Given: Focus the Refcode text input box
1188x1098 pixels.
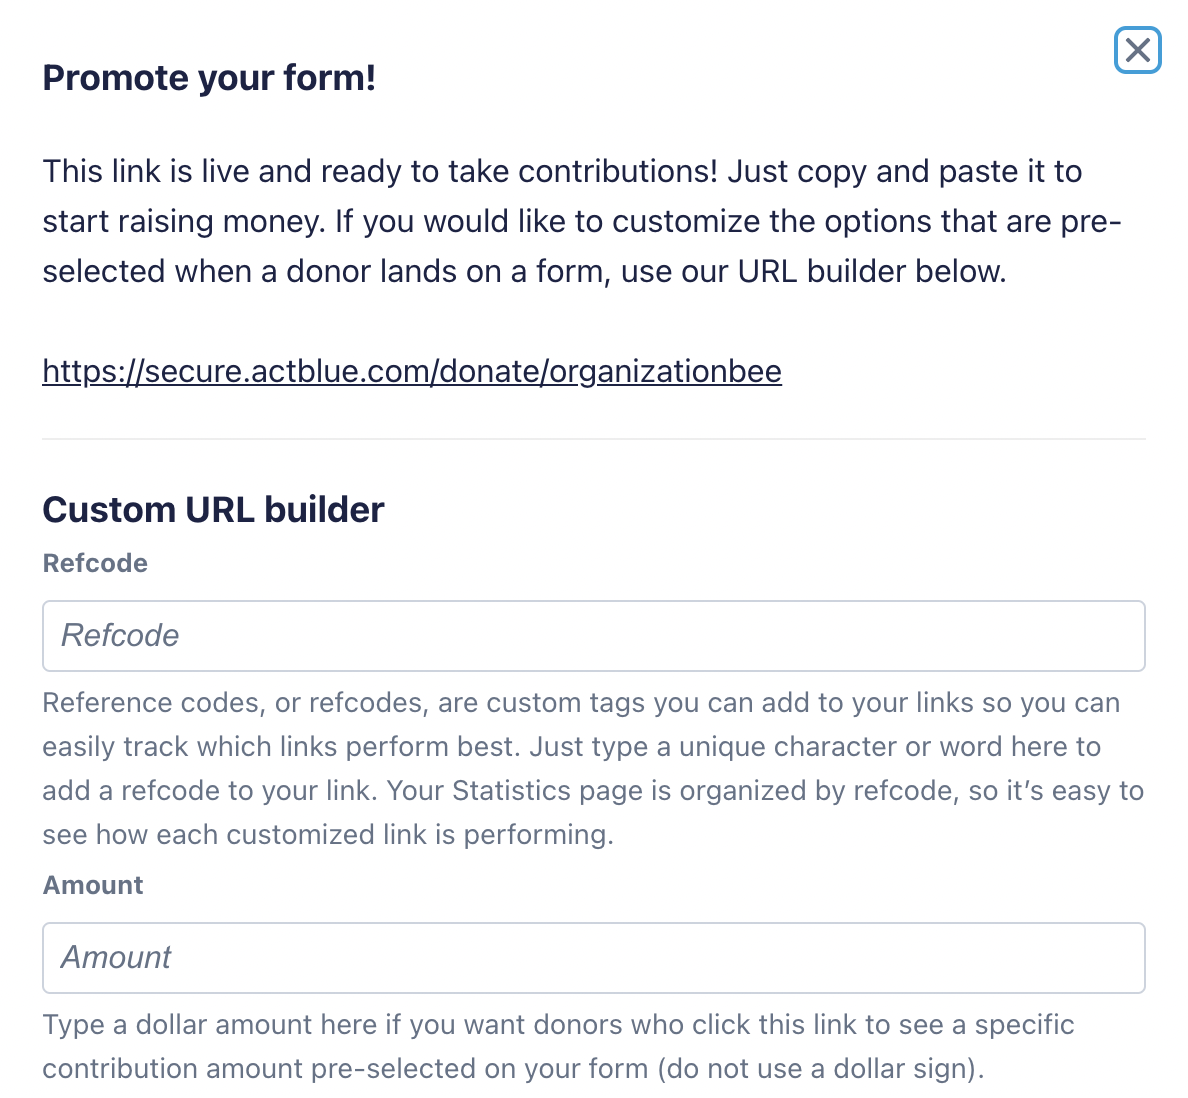Looking at the screenshot, I should (593, 636).
